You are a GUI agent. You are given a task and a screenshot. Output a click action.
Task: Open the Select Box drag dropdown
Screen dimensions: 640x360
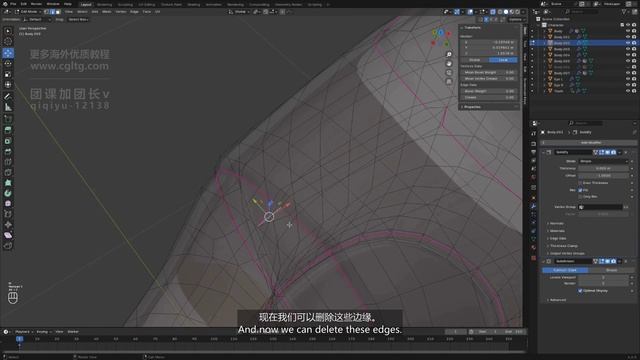(x=78, y=19)
